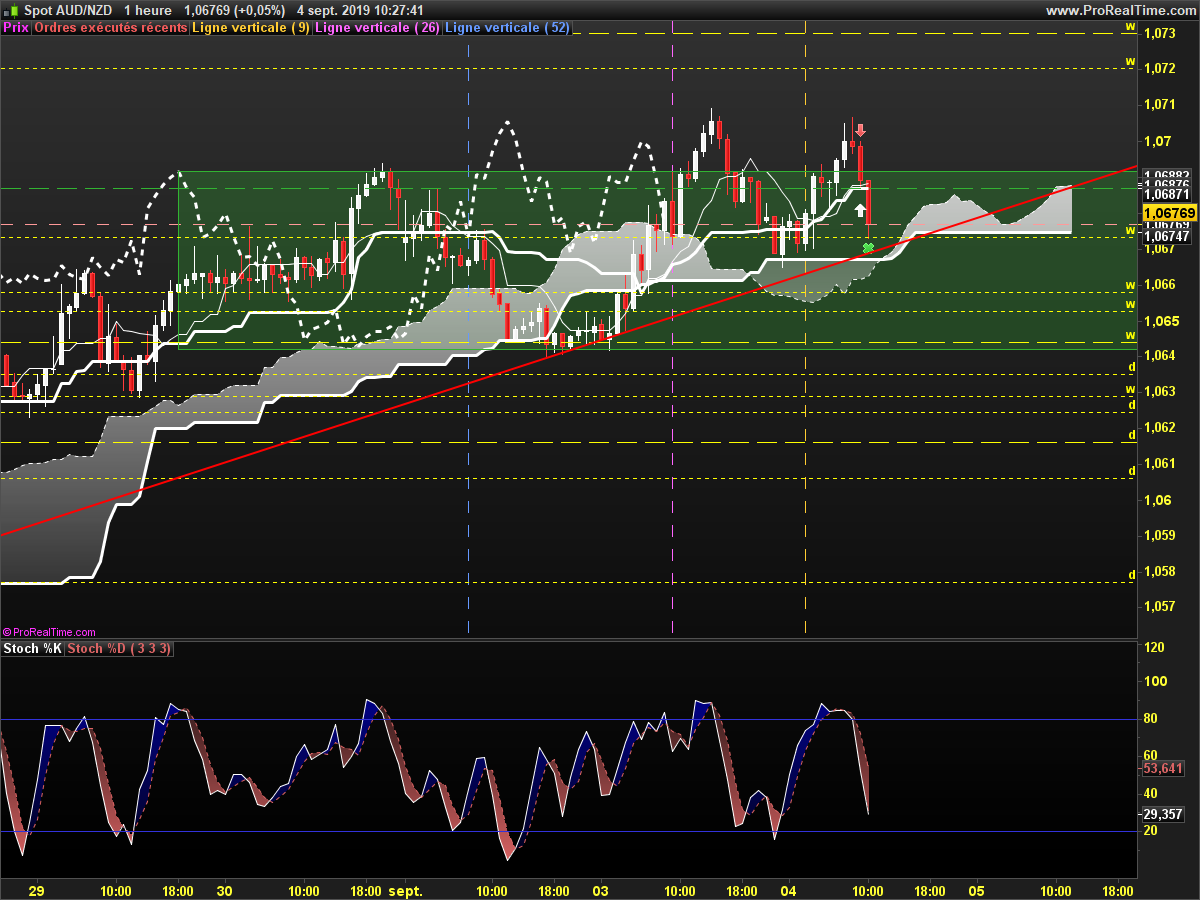Click the 53,641 Stoch %D value tag
Screen dimensions: 1200x900
(x=1162, y=769)
